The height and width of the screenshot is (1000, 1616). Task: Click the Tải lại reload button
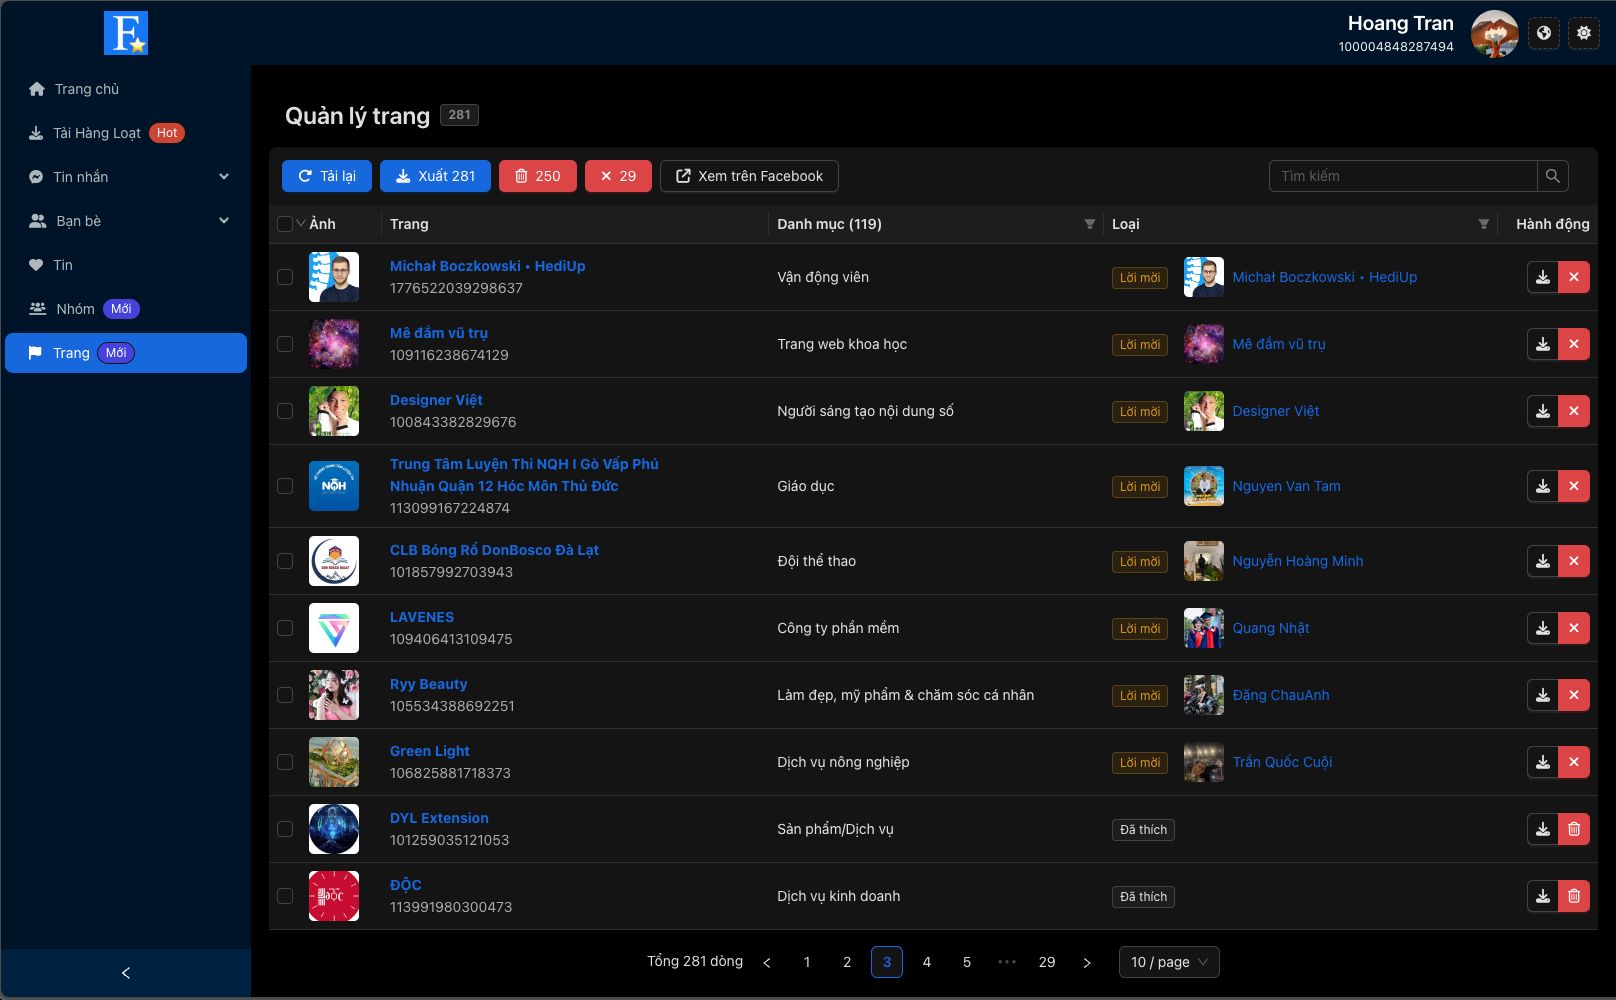pos(327,176)
